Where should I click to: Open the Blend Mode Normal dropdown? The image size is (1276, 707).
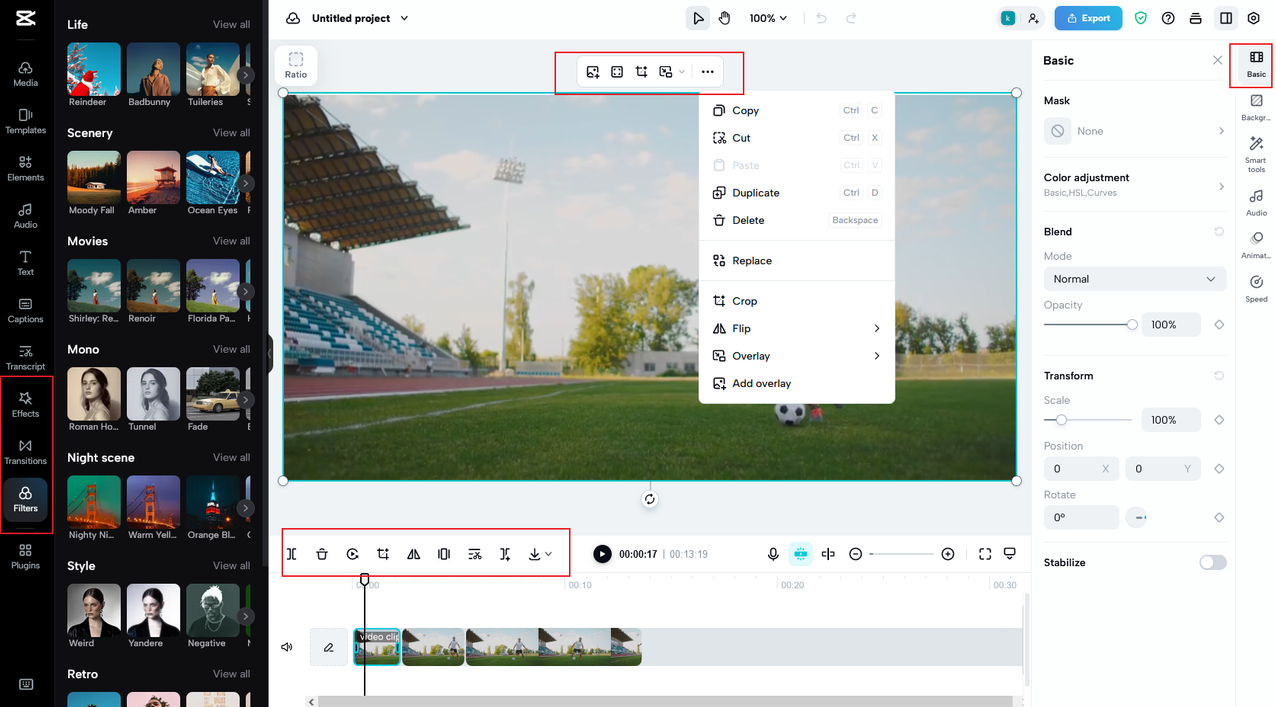(1134, 279)
